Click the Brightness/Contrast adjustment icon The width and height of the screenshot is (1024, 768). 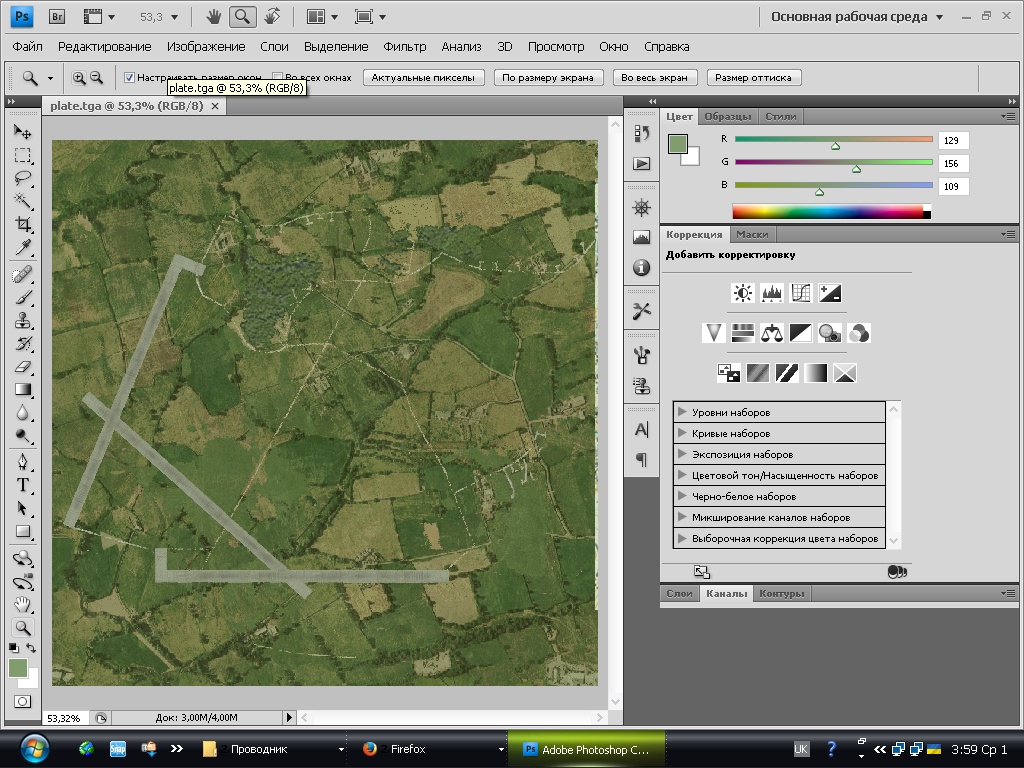[742, 293]
